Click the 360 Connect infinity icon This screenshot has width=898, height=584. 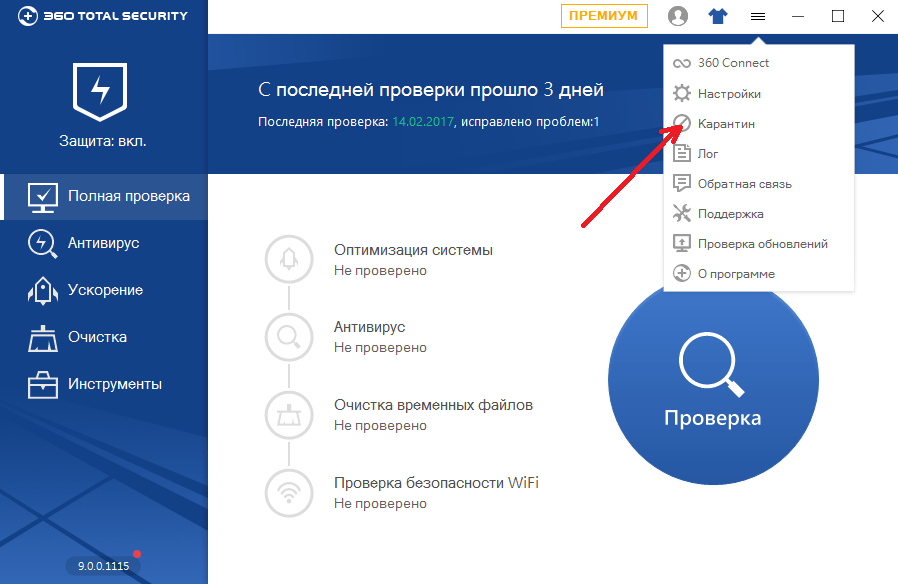point(682,64)
